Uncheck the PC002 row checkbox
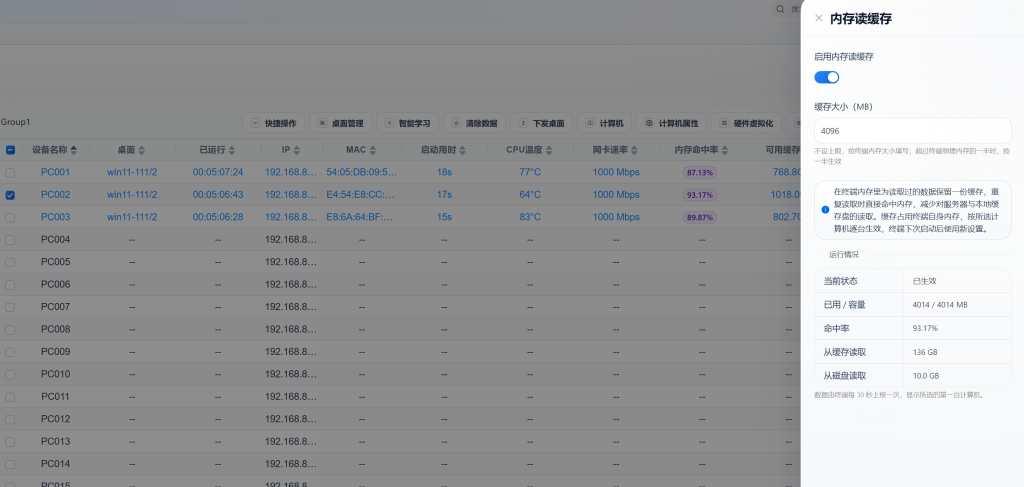1024x487 pixels. [x=10, y=195]
